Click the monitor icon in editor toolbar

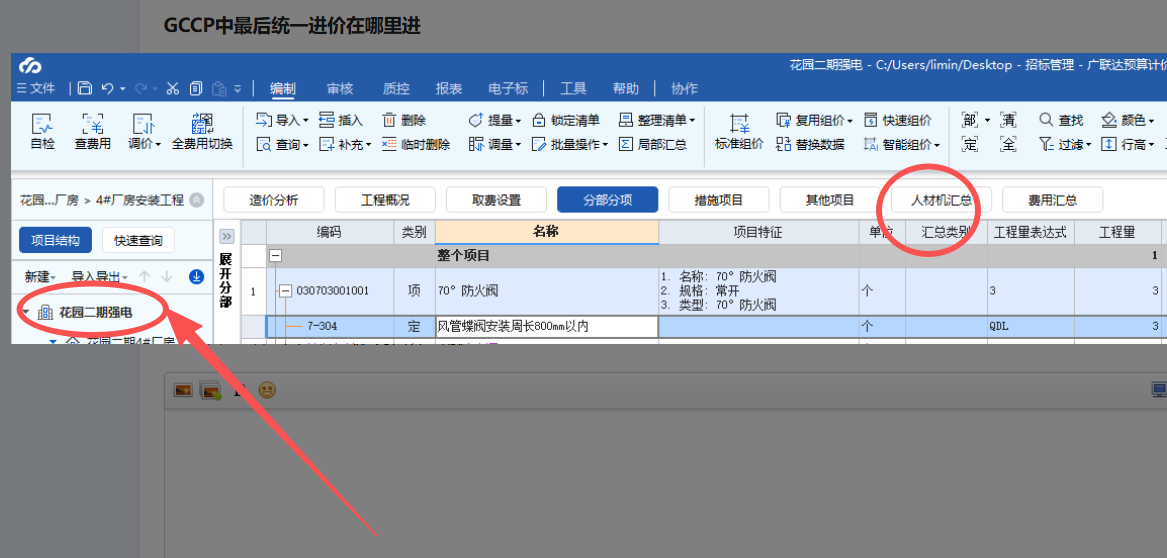coord(1159,389)
